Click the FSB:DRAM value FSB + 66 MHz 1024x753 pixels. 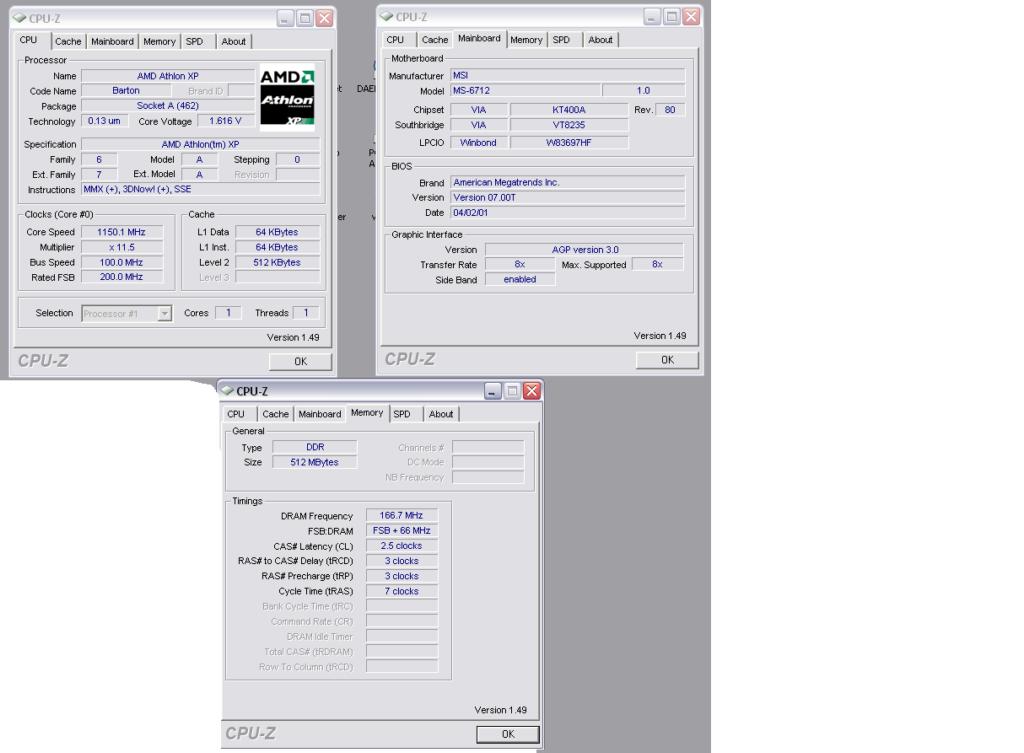coord(402,530)
